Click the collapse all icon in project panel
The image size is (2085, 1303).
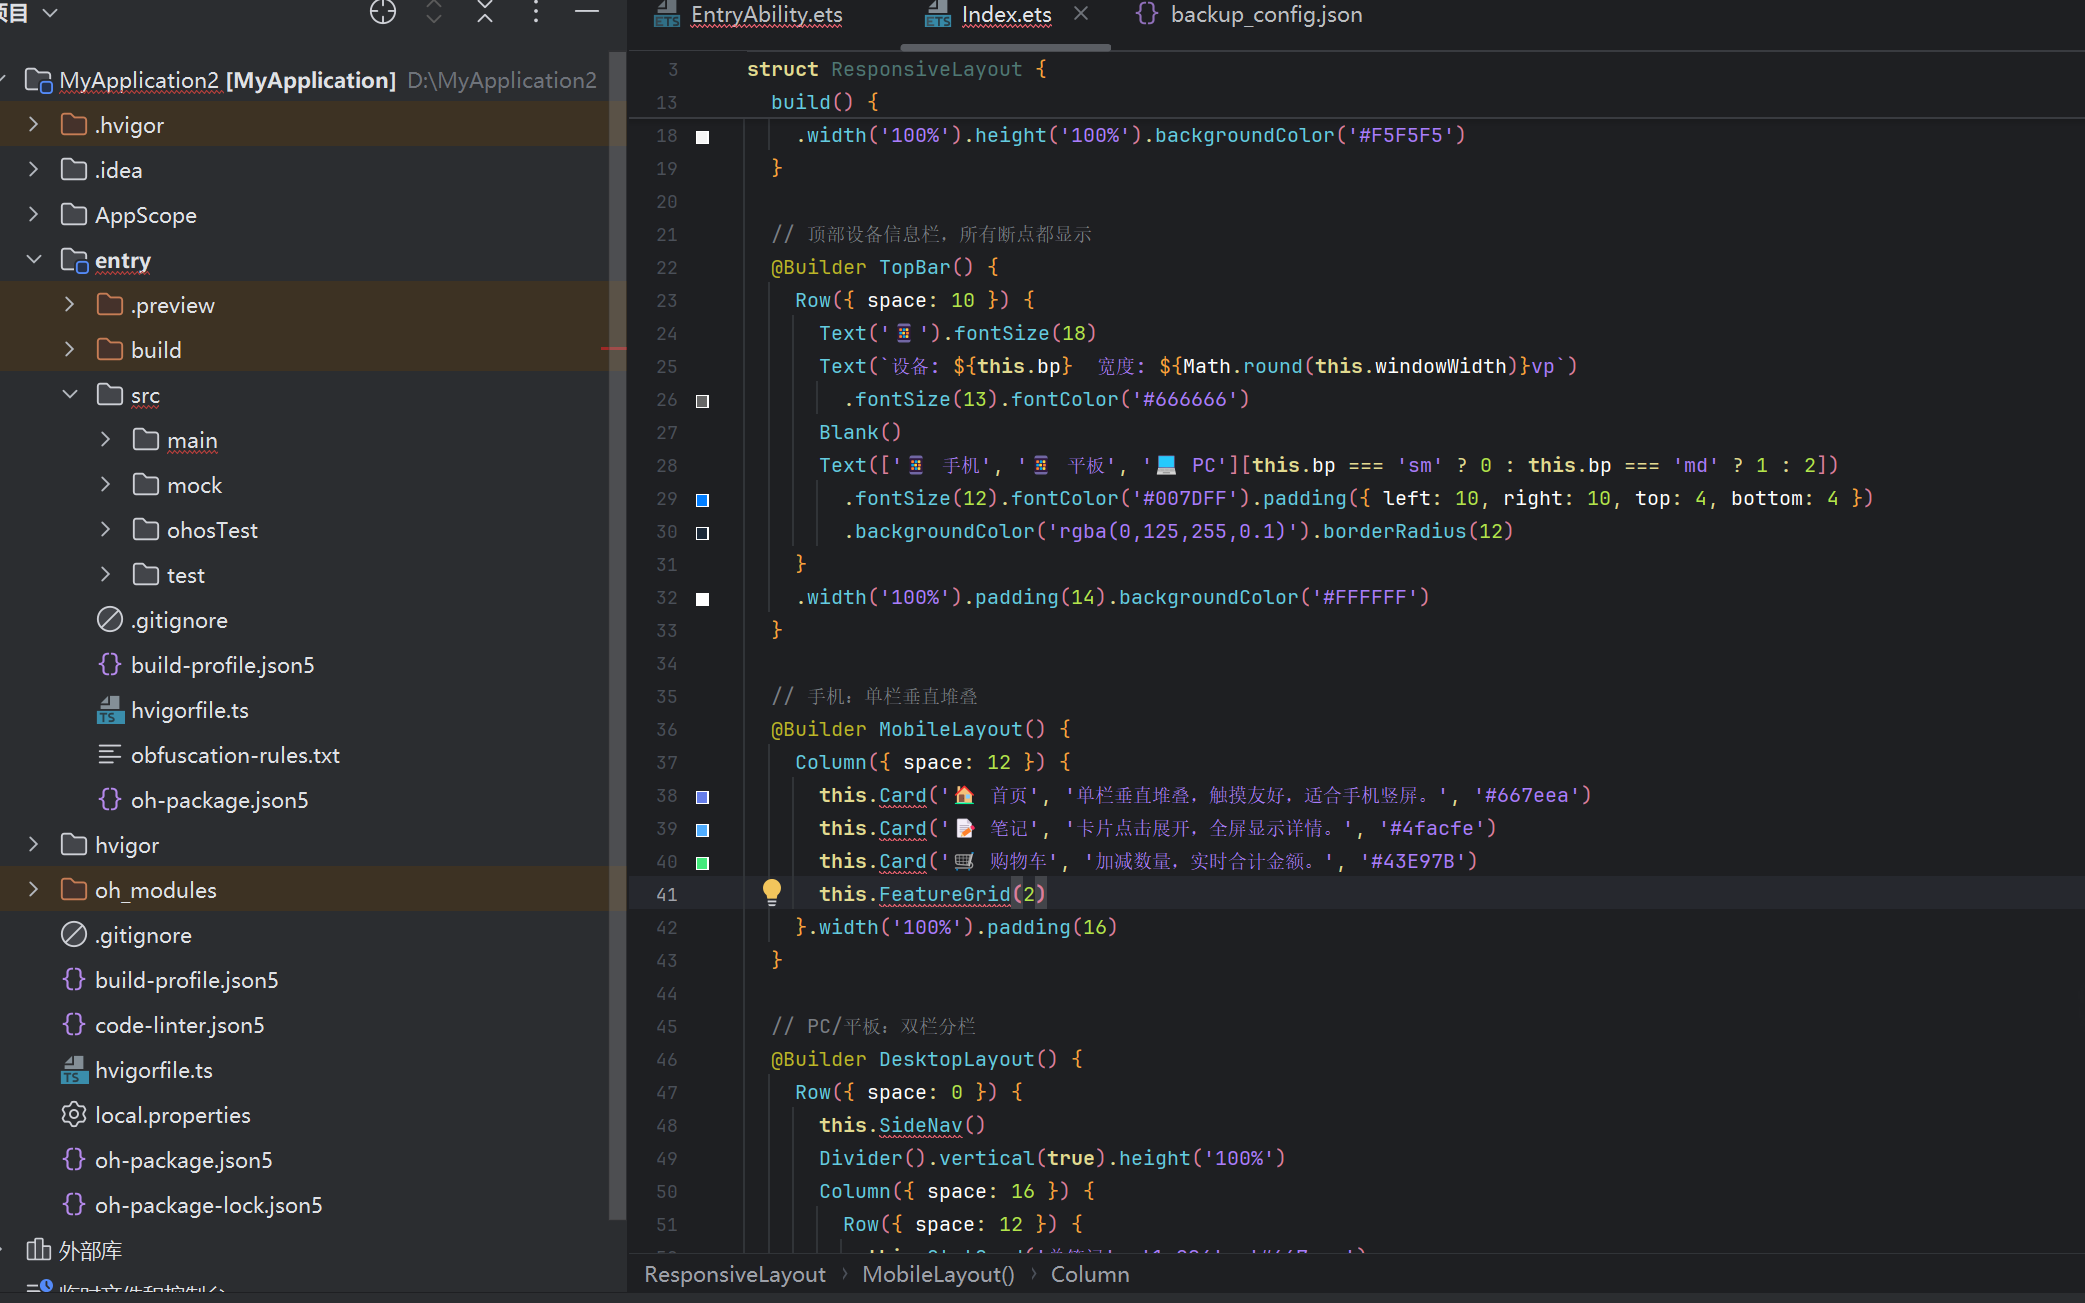[485, 12]
